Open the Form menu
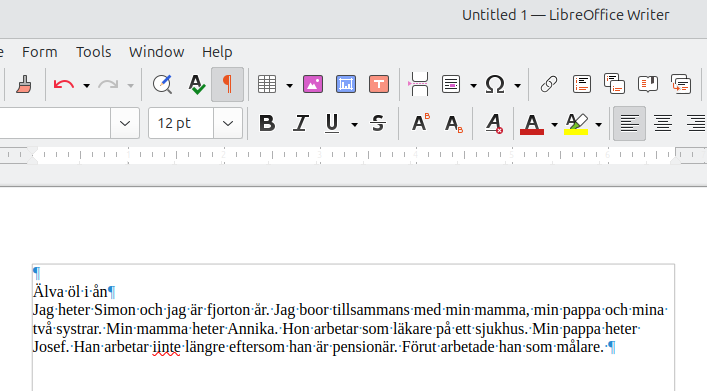 pos(40,52)
